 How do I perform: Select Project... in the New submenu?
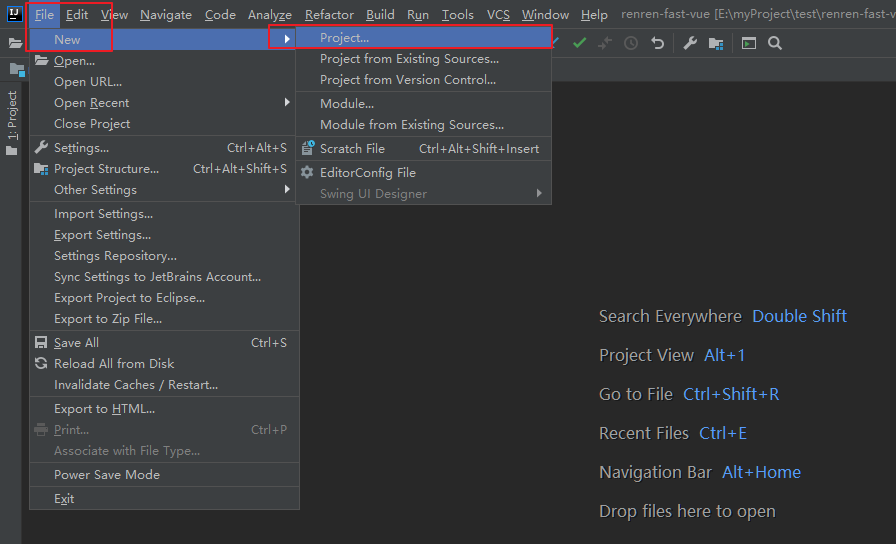[x=423, y=38]
